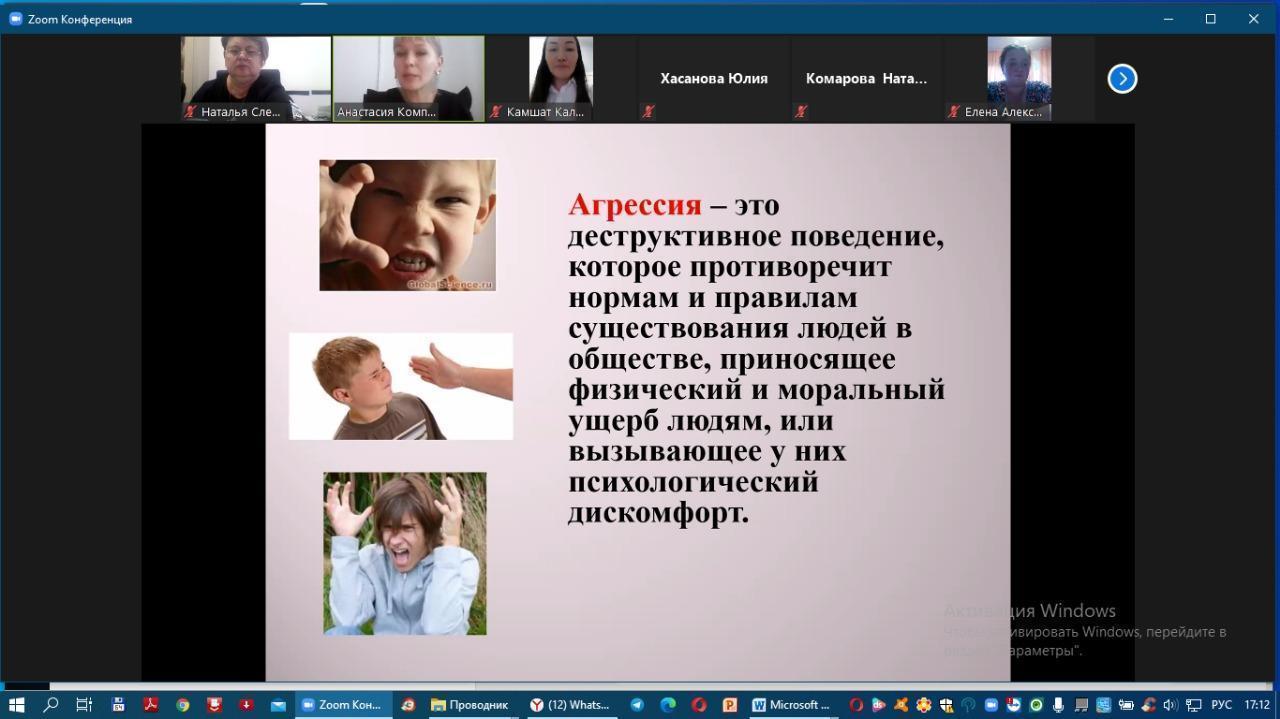Open the Windows Start menu
Image resolution: width=1280 pixels, height=719 pixels.
pos(16,705)
